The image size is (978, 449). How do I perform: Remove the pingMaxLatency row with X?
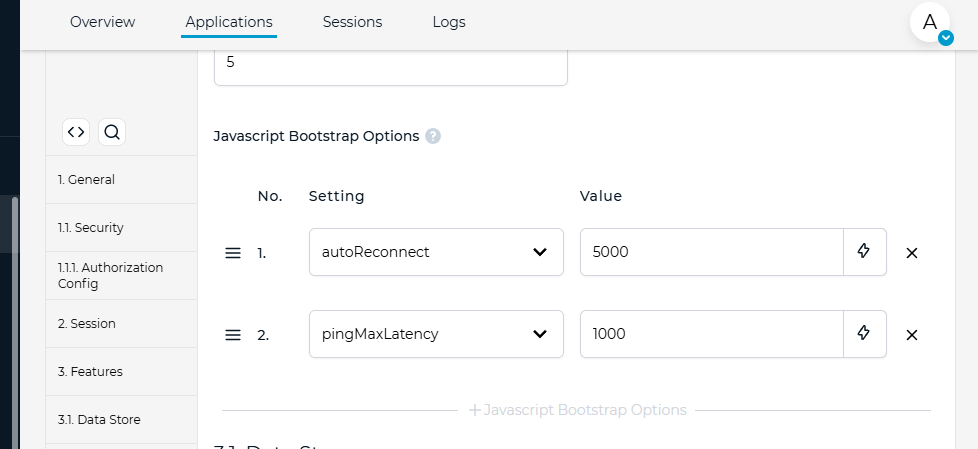tap(912, 335)
